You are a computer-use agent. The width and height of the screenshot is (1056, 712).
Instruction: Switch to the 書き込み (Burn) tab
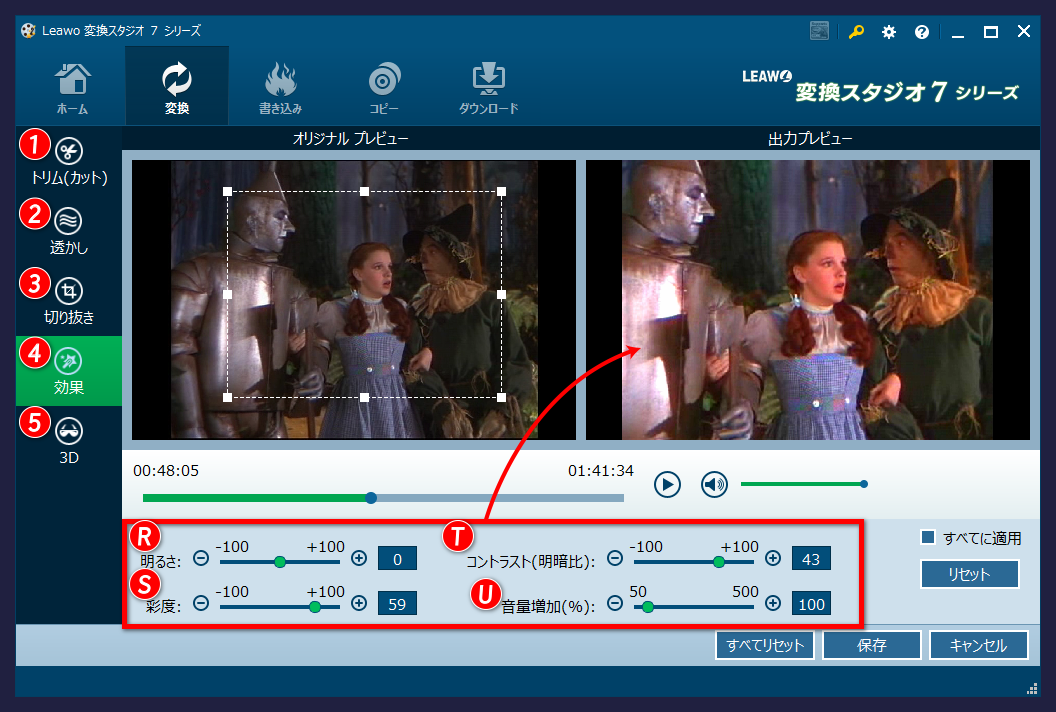point(280,88)
